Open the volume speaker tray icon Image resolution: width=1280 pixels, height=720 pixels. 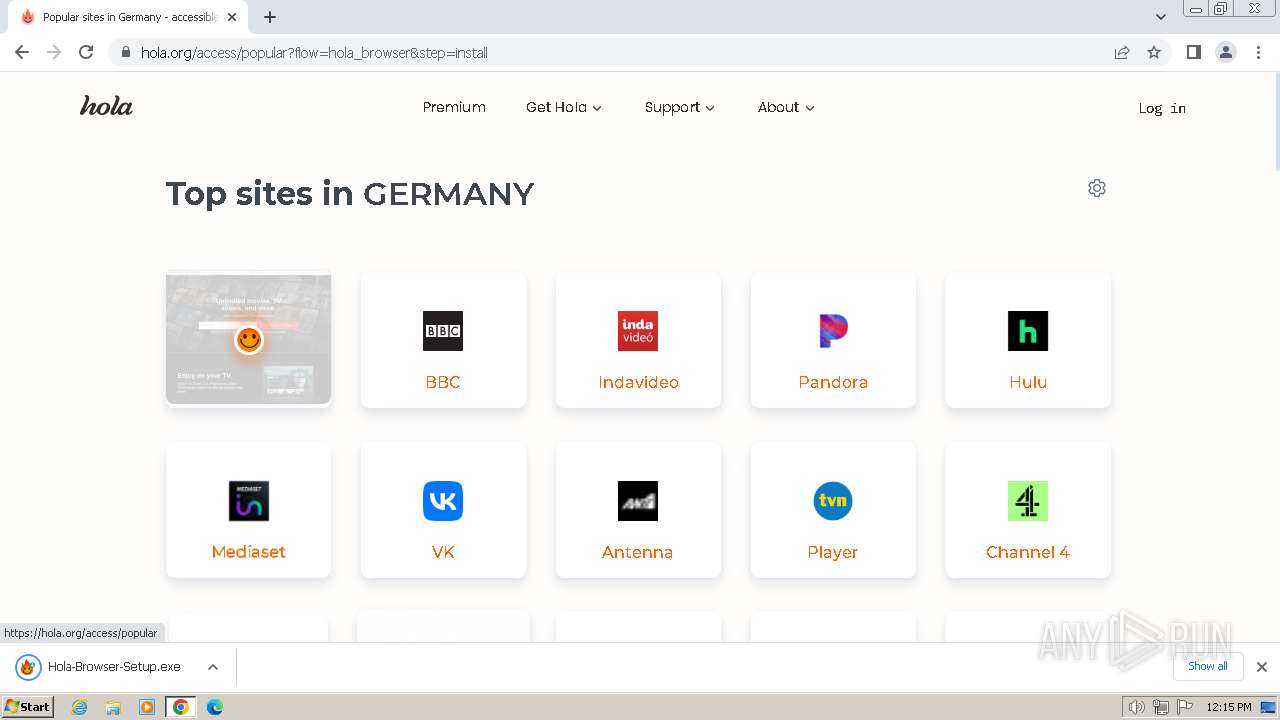[1137, 707]
